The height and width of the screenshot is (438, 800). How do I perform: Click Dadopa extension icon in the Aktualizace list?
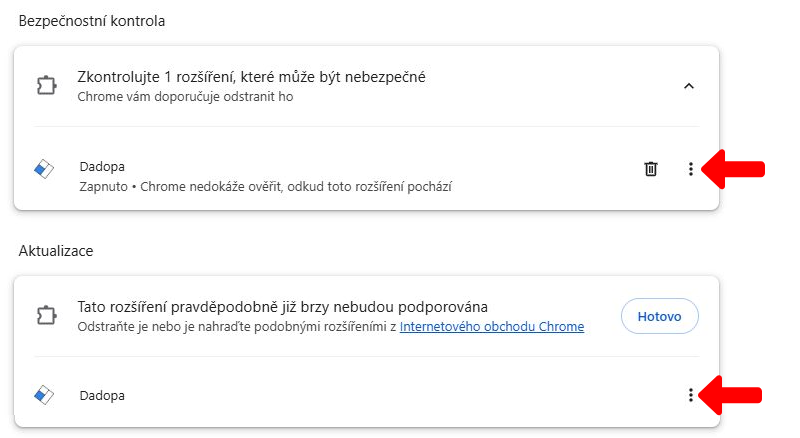coord(45,395)
